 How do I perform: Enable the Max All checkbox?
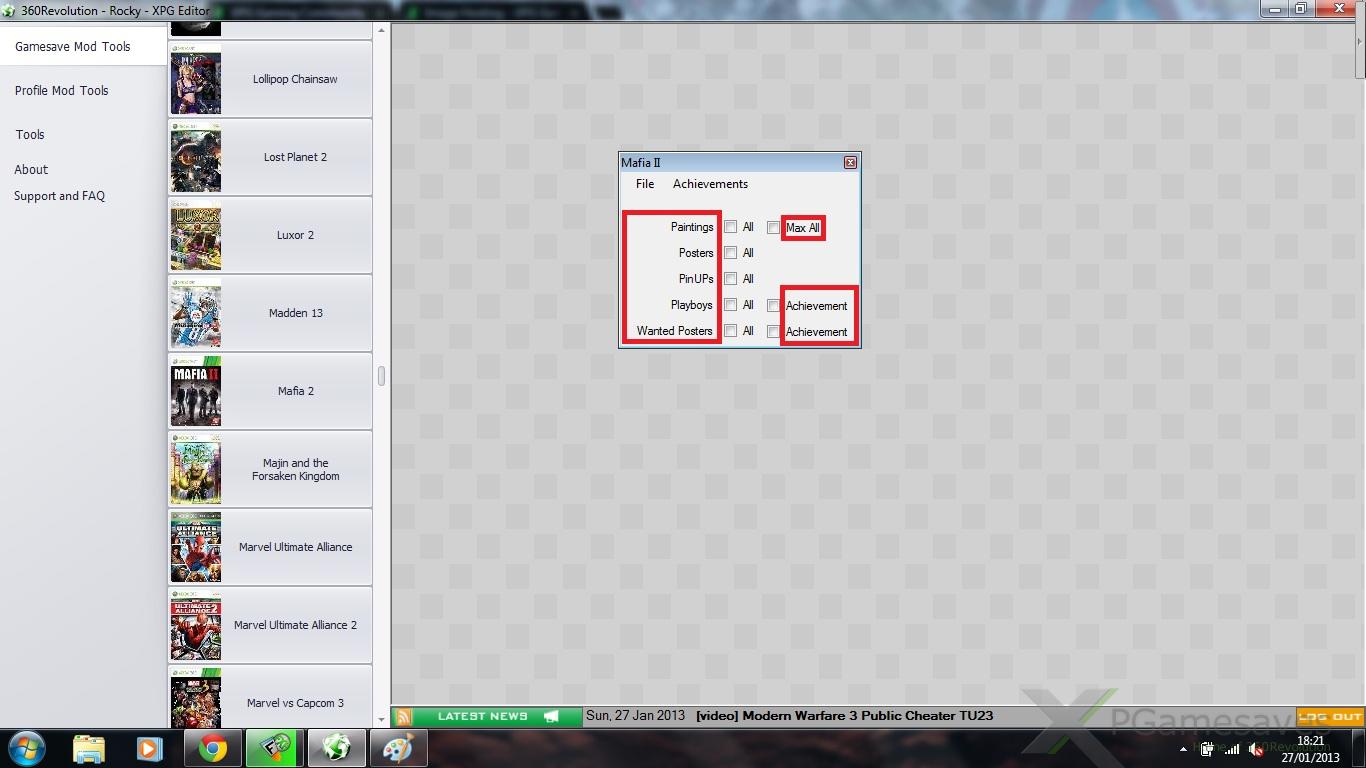coord(773,228)
